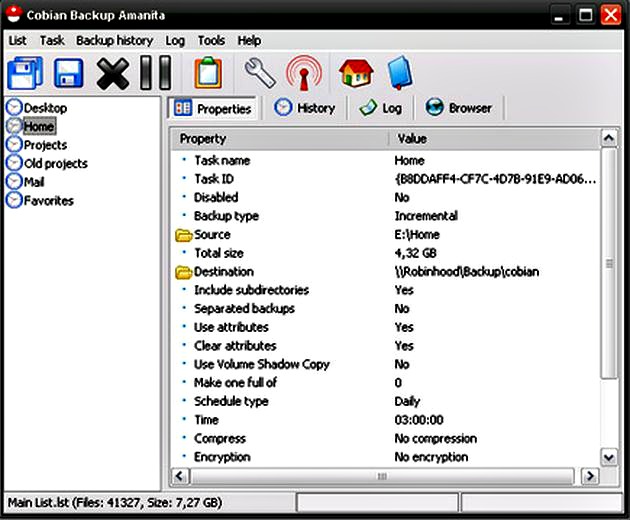The image size is (630, 520).
Task: Switch to the History tab
Action: point(305,108)
